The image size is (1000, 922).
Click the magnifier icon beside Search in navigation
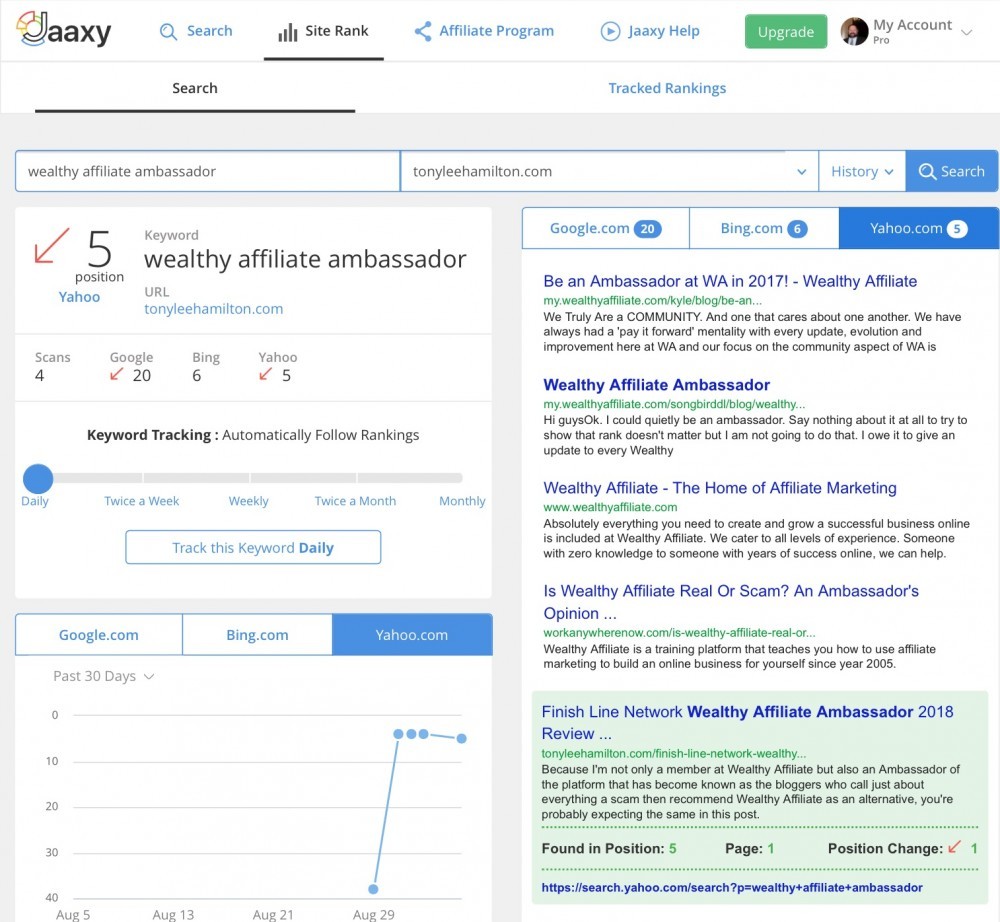pos(168,31)
